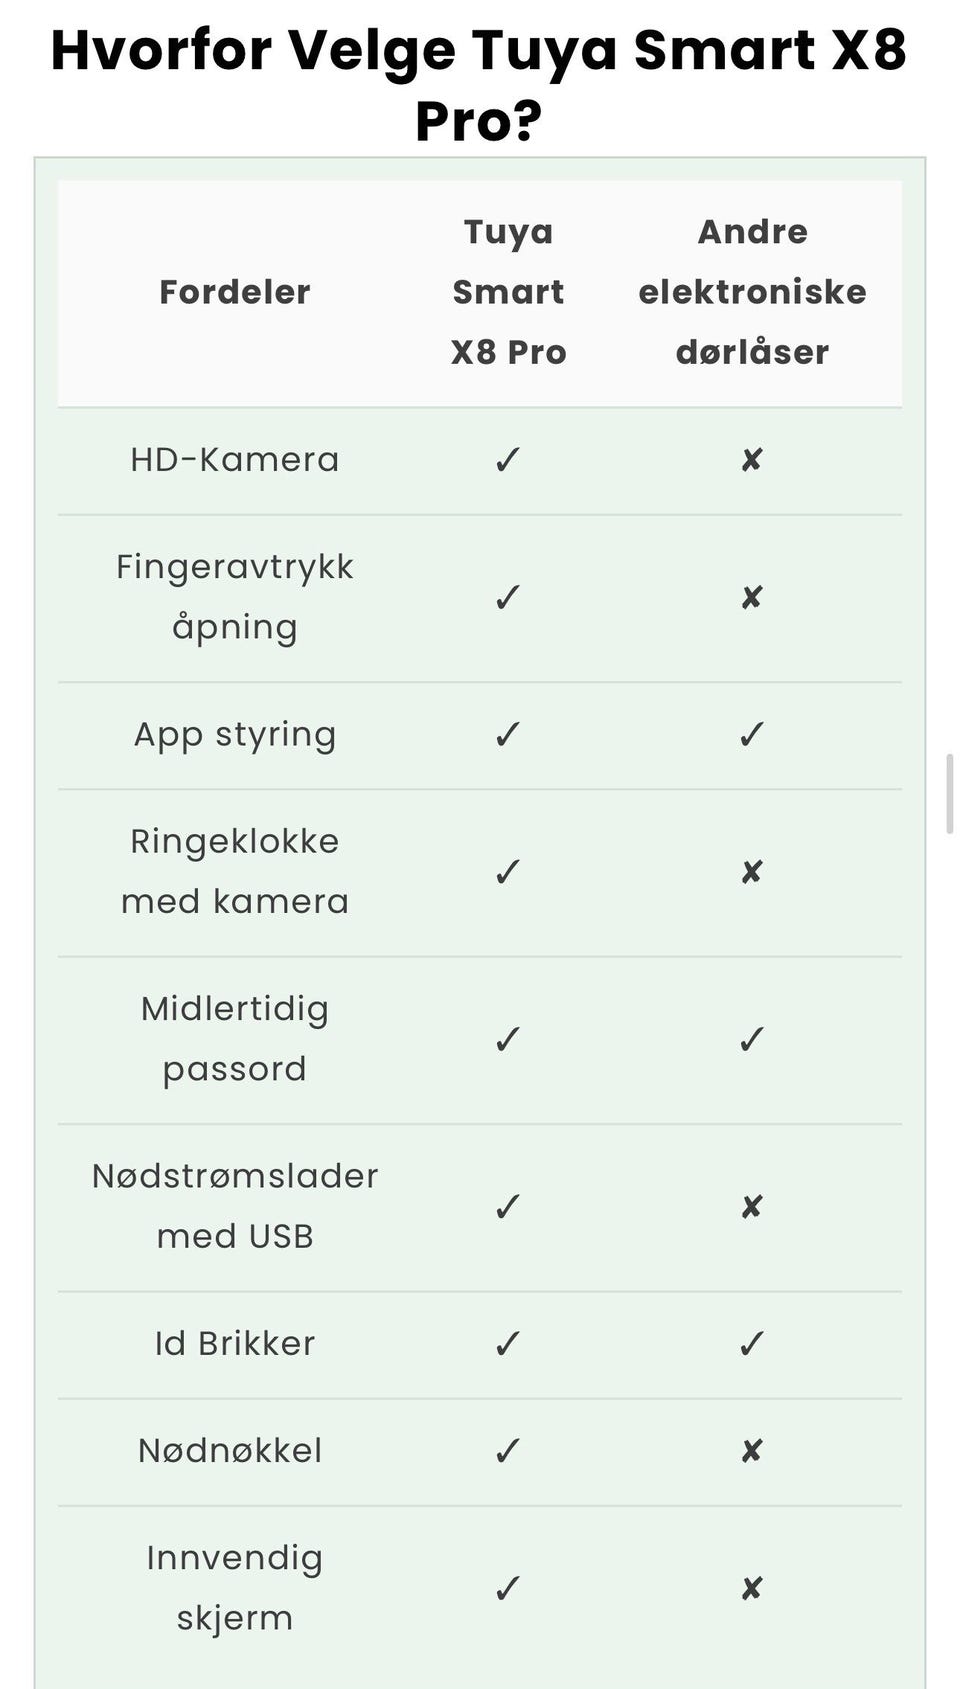Click the heading Hvorfor Velge Tuya Smart X8 Pro
The width and height of the screenshot is (960, 1689).
[479, 85]
